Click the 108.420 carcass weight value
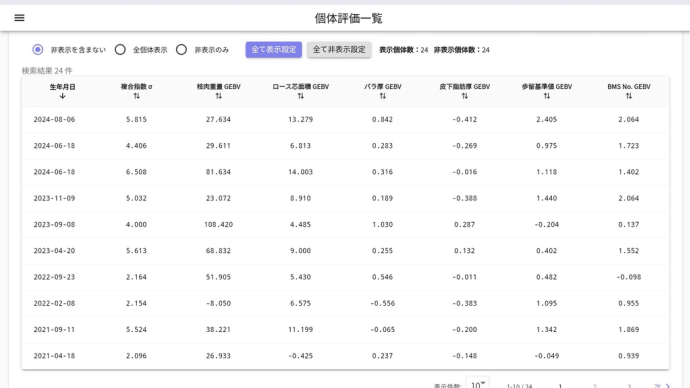Viewport: 690px width, 388px height. click(x=219, y=224)
